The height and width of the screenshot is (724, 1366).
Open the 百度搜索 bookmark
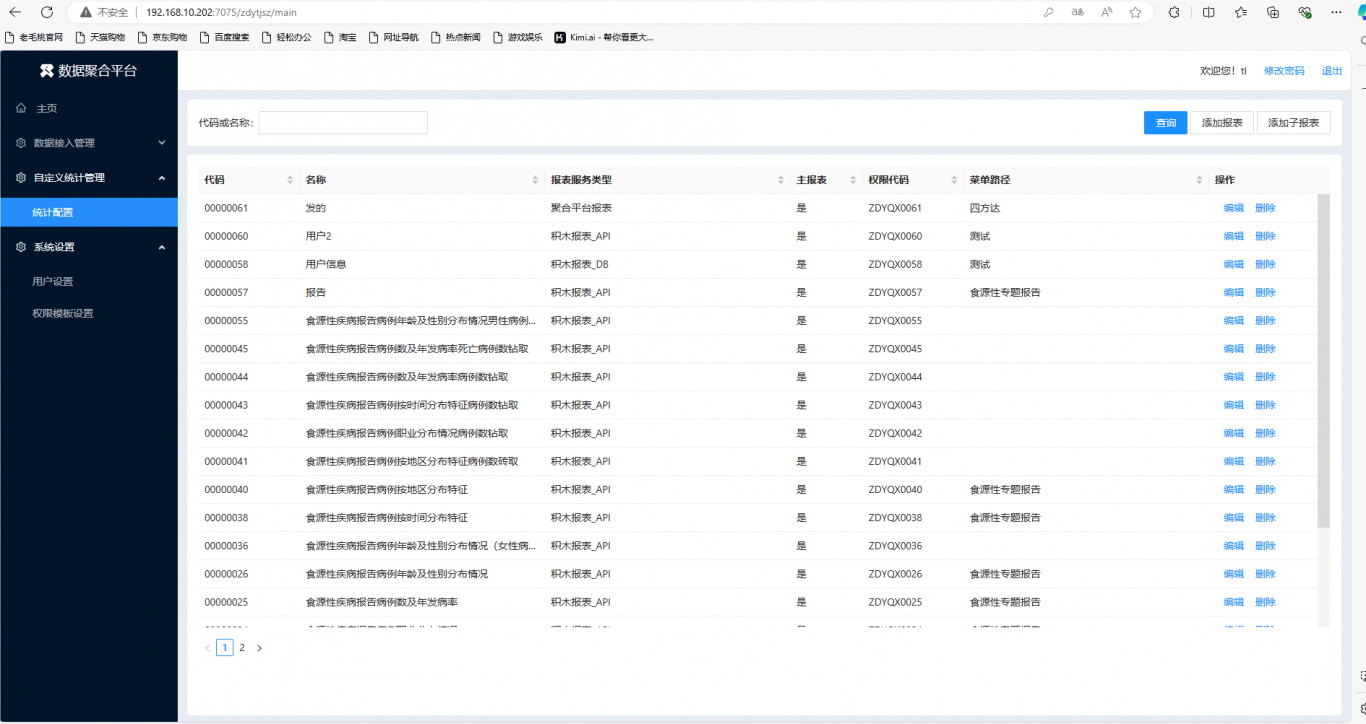pos(224,37)
